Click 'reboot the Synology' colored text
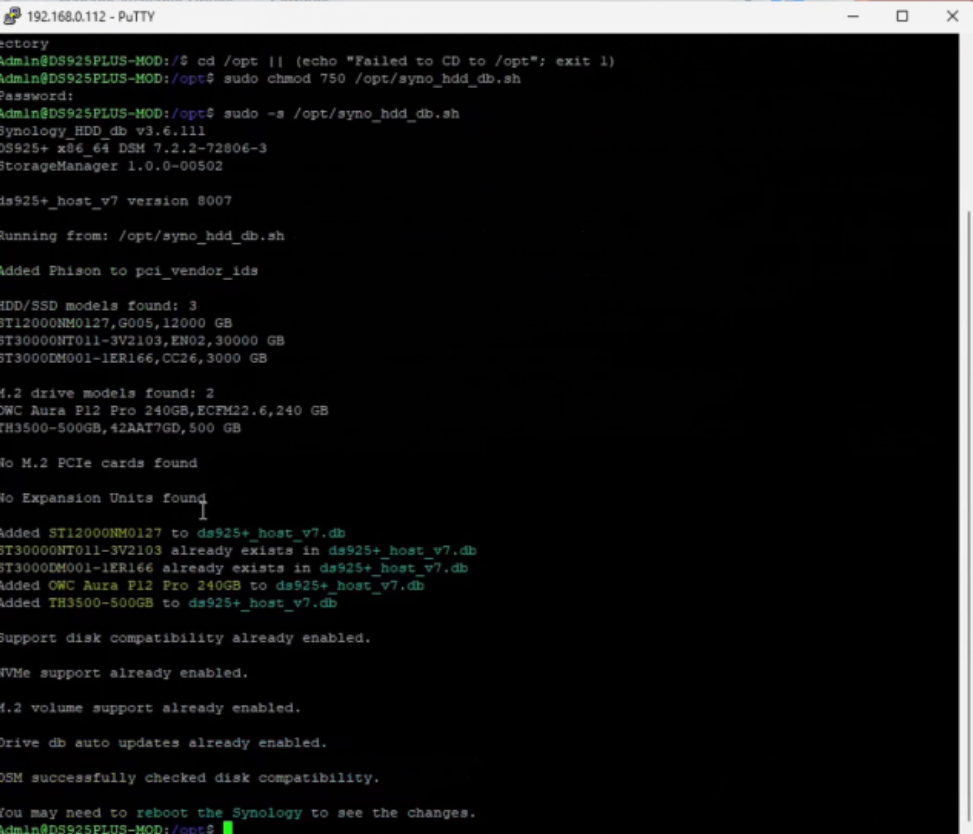The width and height of the screenshot is (973, 834). 218,813
